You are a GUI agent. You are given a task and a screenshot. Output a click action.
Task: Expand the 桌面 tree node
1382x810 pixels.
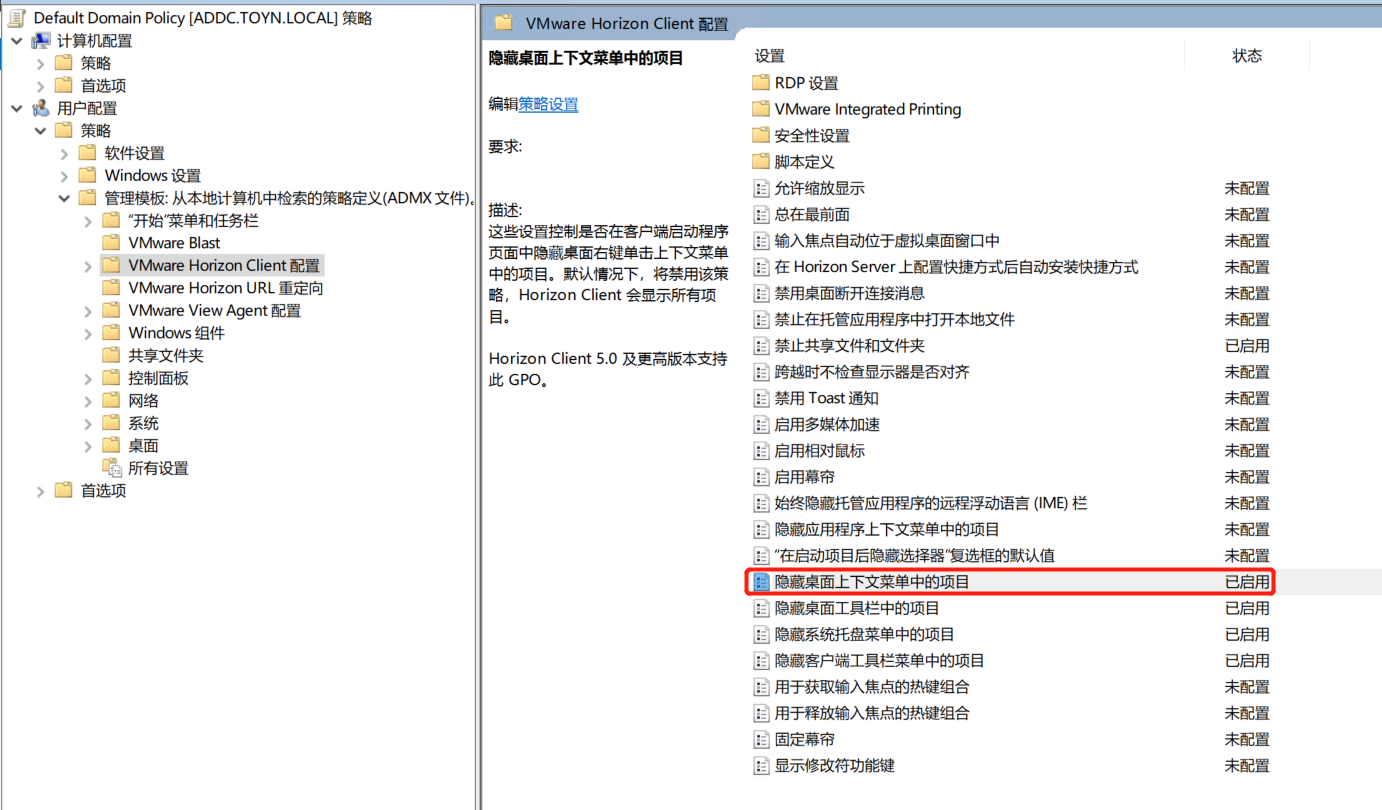tap(89, 446)
